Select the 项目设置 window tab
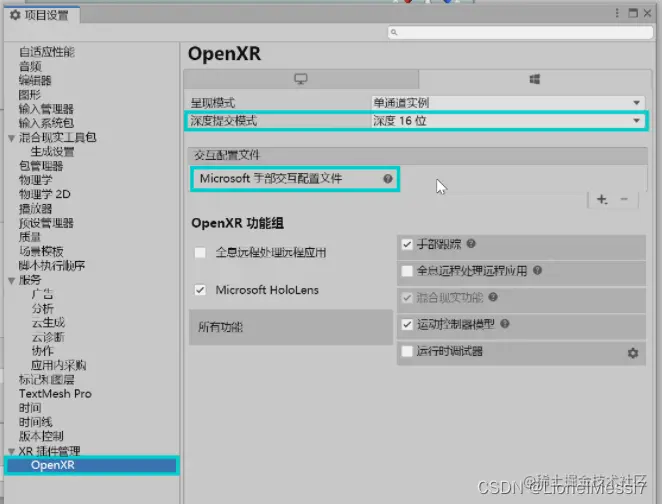 pos(42,15)
